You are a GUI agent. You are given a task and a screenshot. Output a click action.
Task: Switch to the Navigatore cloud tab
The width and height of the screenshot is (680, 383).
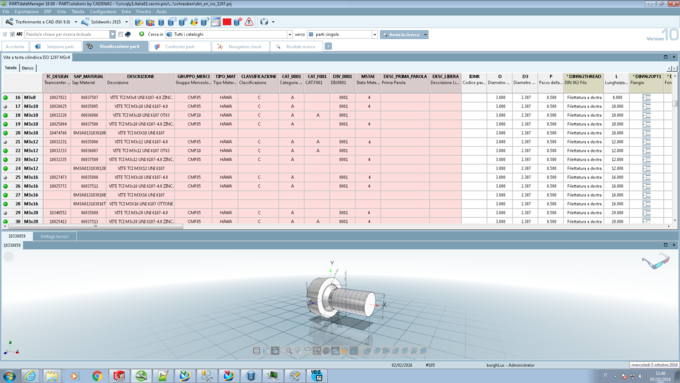coord(241,46)
